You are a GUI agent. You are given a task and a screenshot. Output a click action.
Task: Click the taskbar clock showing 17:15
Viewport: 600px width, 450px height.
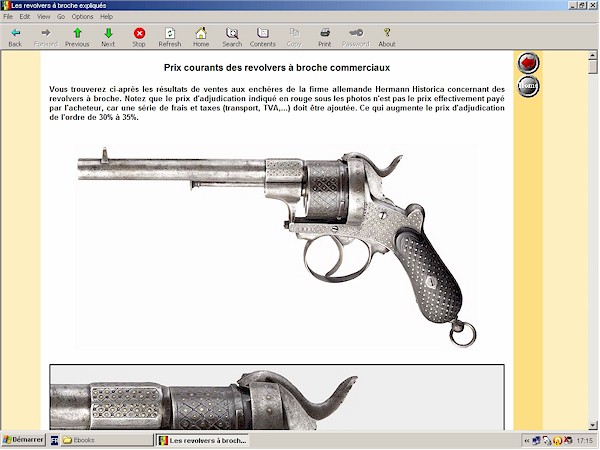(x=584, y=441)
